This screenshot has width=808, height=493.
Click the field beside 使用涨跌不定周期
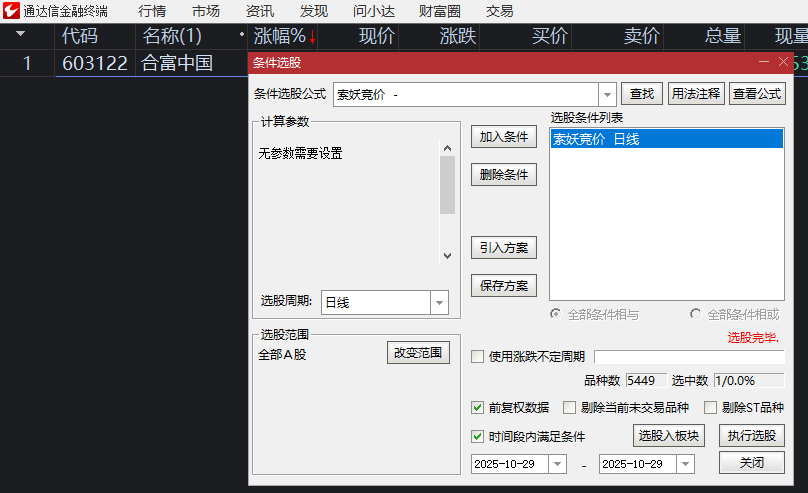click(x=689, y=356)
